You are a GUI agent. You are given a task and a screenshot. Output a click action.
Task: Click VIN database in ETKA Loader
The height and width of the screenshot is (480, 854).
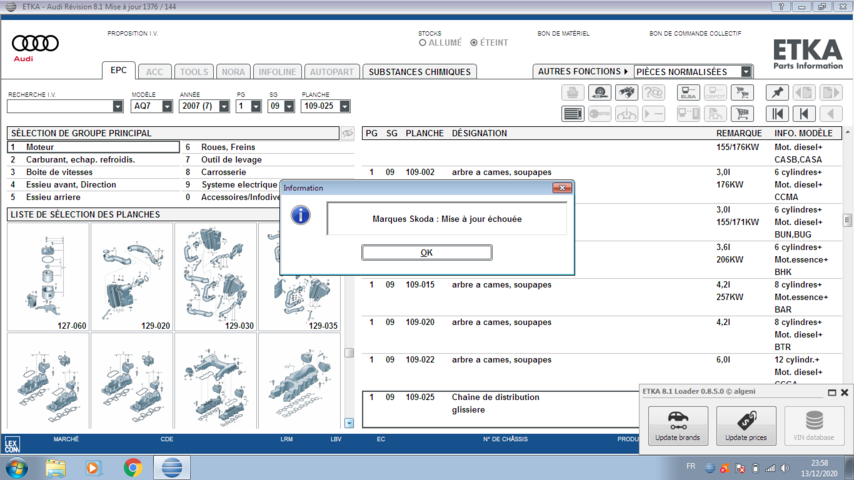tap(814, 426)
